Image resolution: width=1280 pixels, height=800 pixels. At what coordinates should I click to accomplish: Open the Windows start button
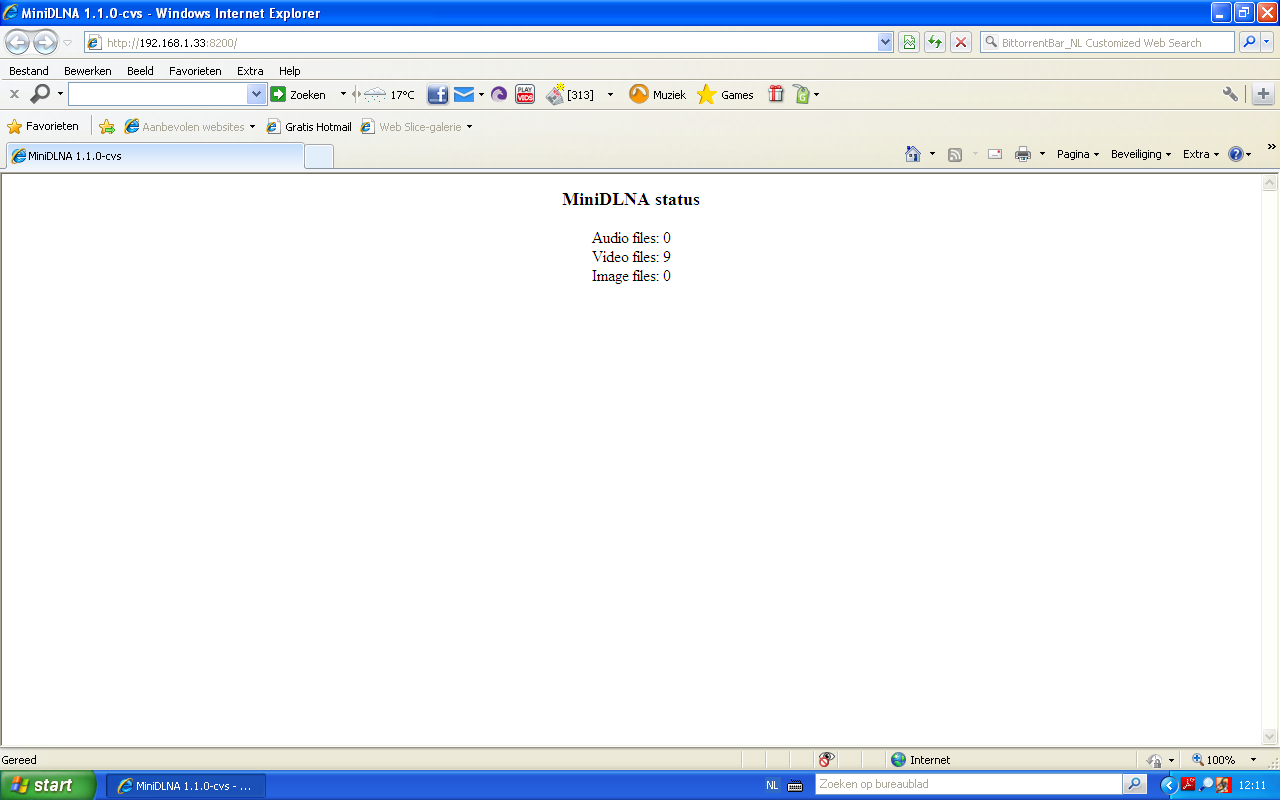coord(49,785)
